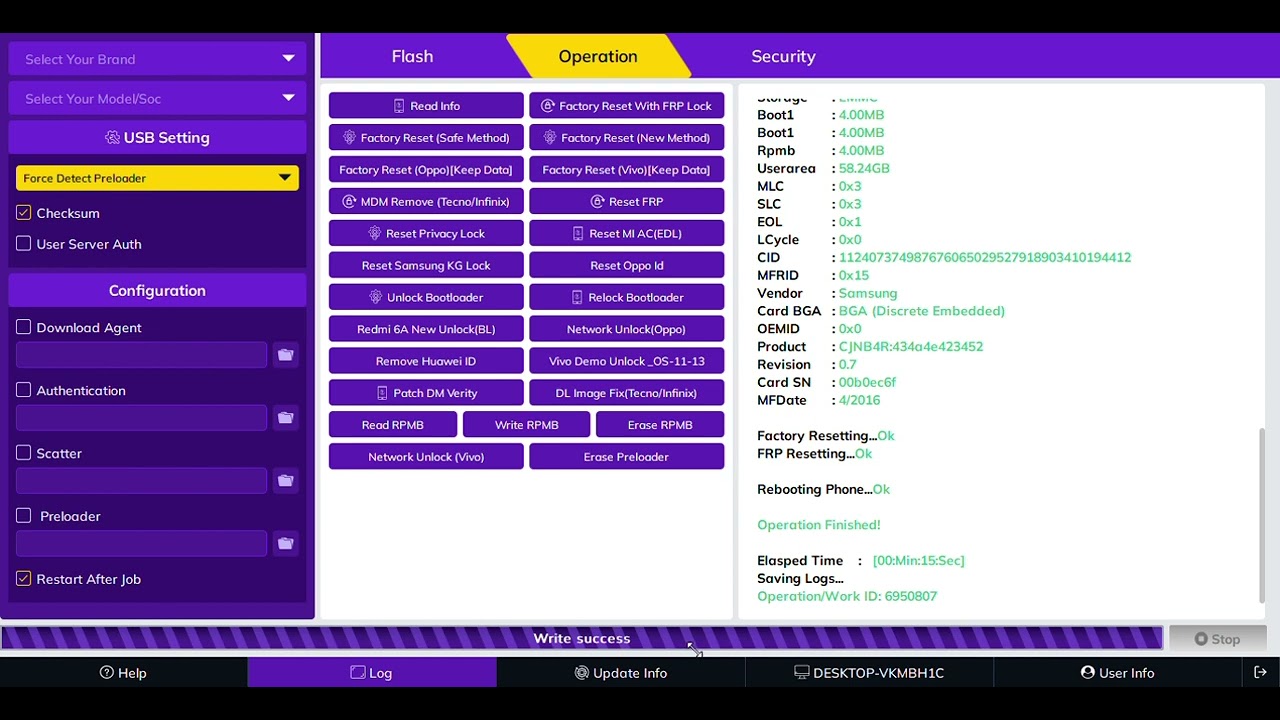Click the folder icon beside Download Agent field

285,355
